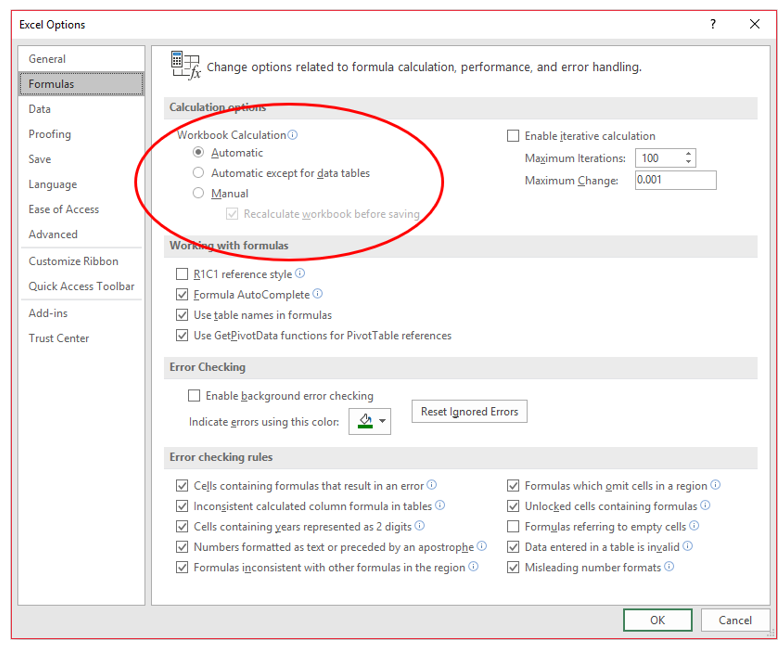Toggle Formulas referring to empty cells
The height and width of the screenshot is (664, 783).
513,527
